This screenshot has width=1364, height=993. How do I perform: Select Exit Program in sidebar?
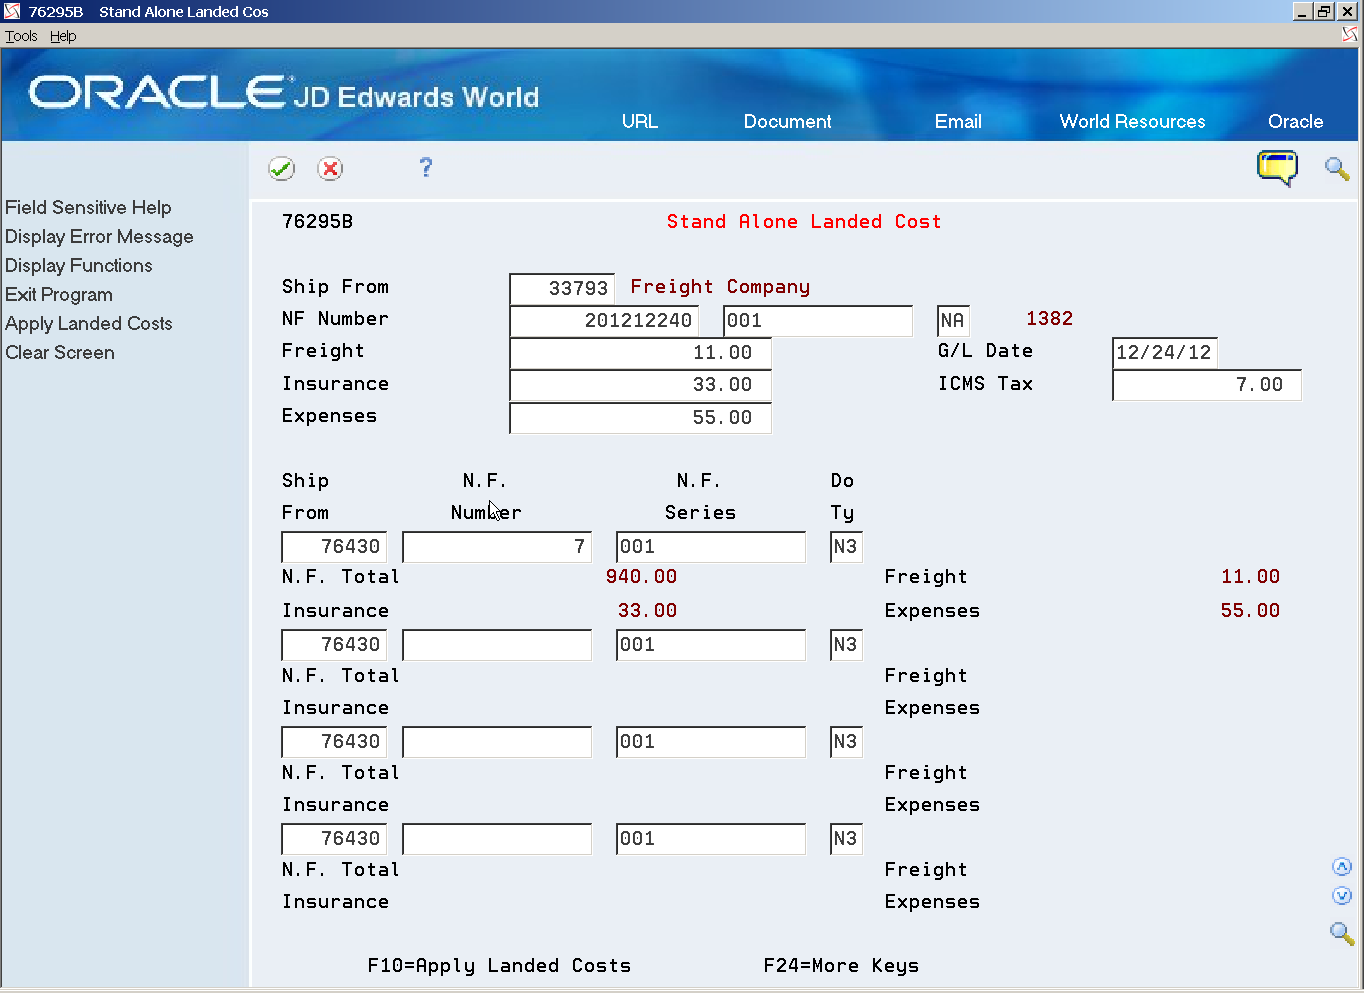[59, 294]
